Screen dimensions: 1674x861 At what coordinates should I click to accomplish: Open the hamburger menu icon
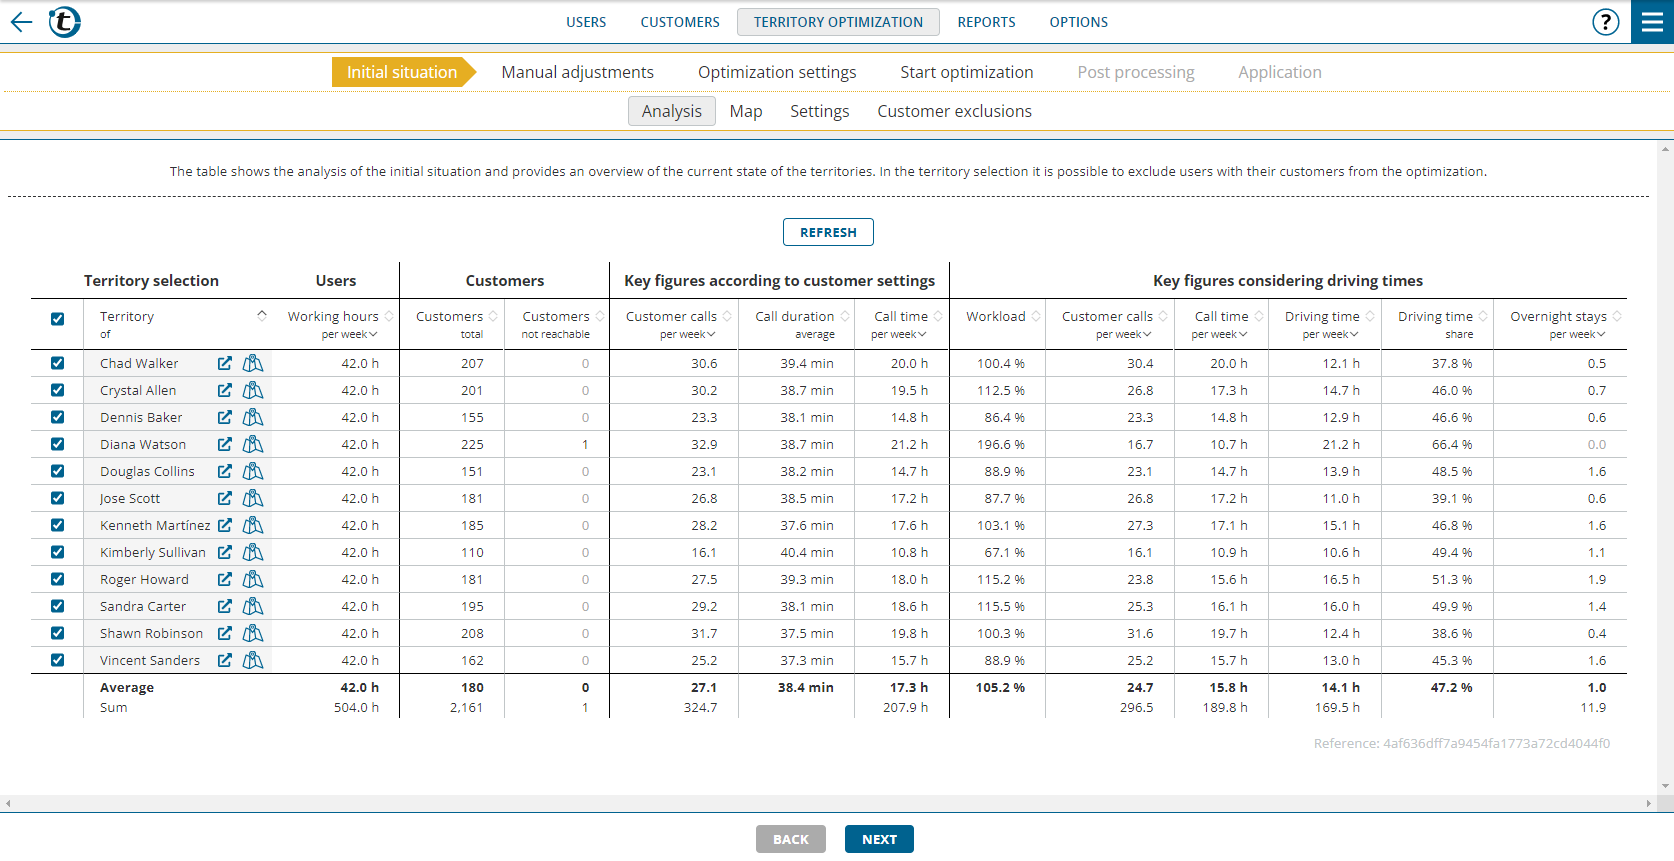coord(1652,22)
